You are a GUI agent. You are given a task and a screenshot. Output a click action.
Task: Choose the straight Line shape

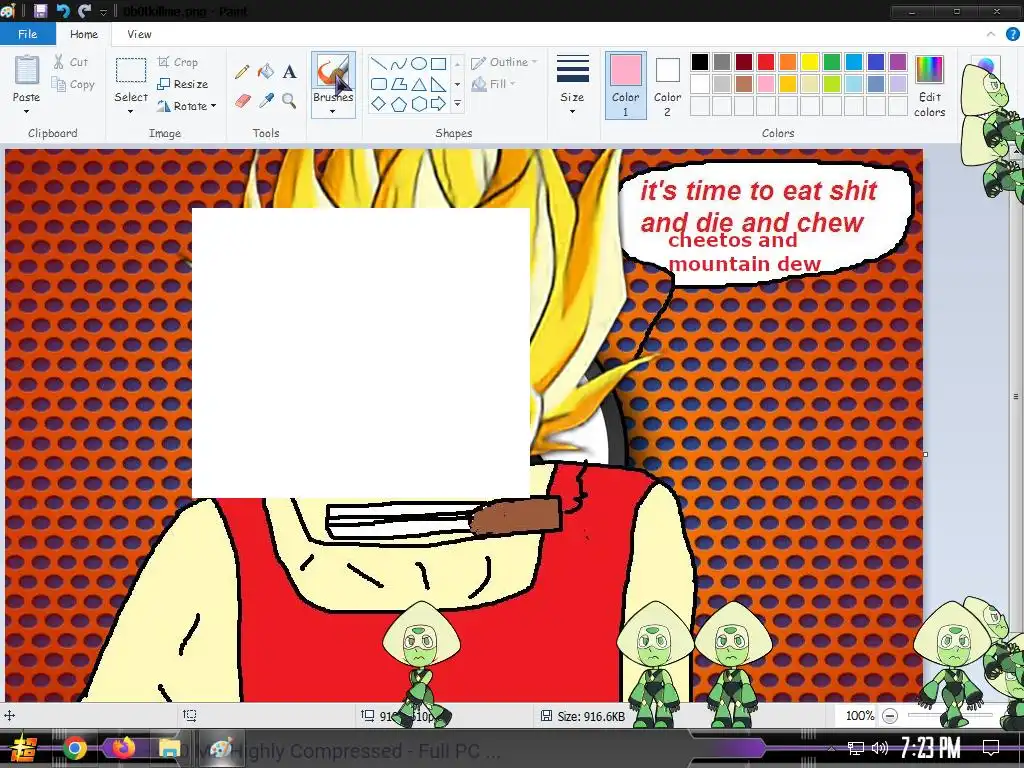point(378,63)
